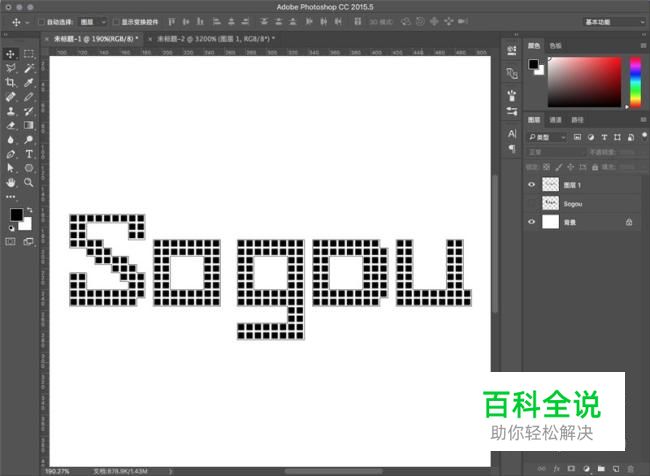Toggle pixel layer filter
The width and height of the screenshot is (650, 476).
click(x=577, y=137)
